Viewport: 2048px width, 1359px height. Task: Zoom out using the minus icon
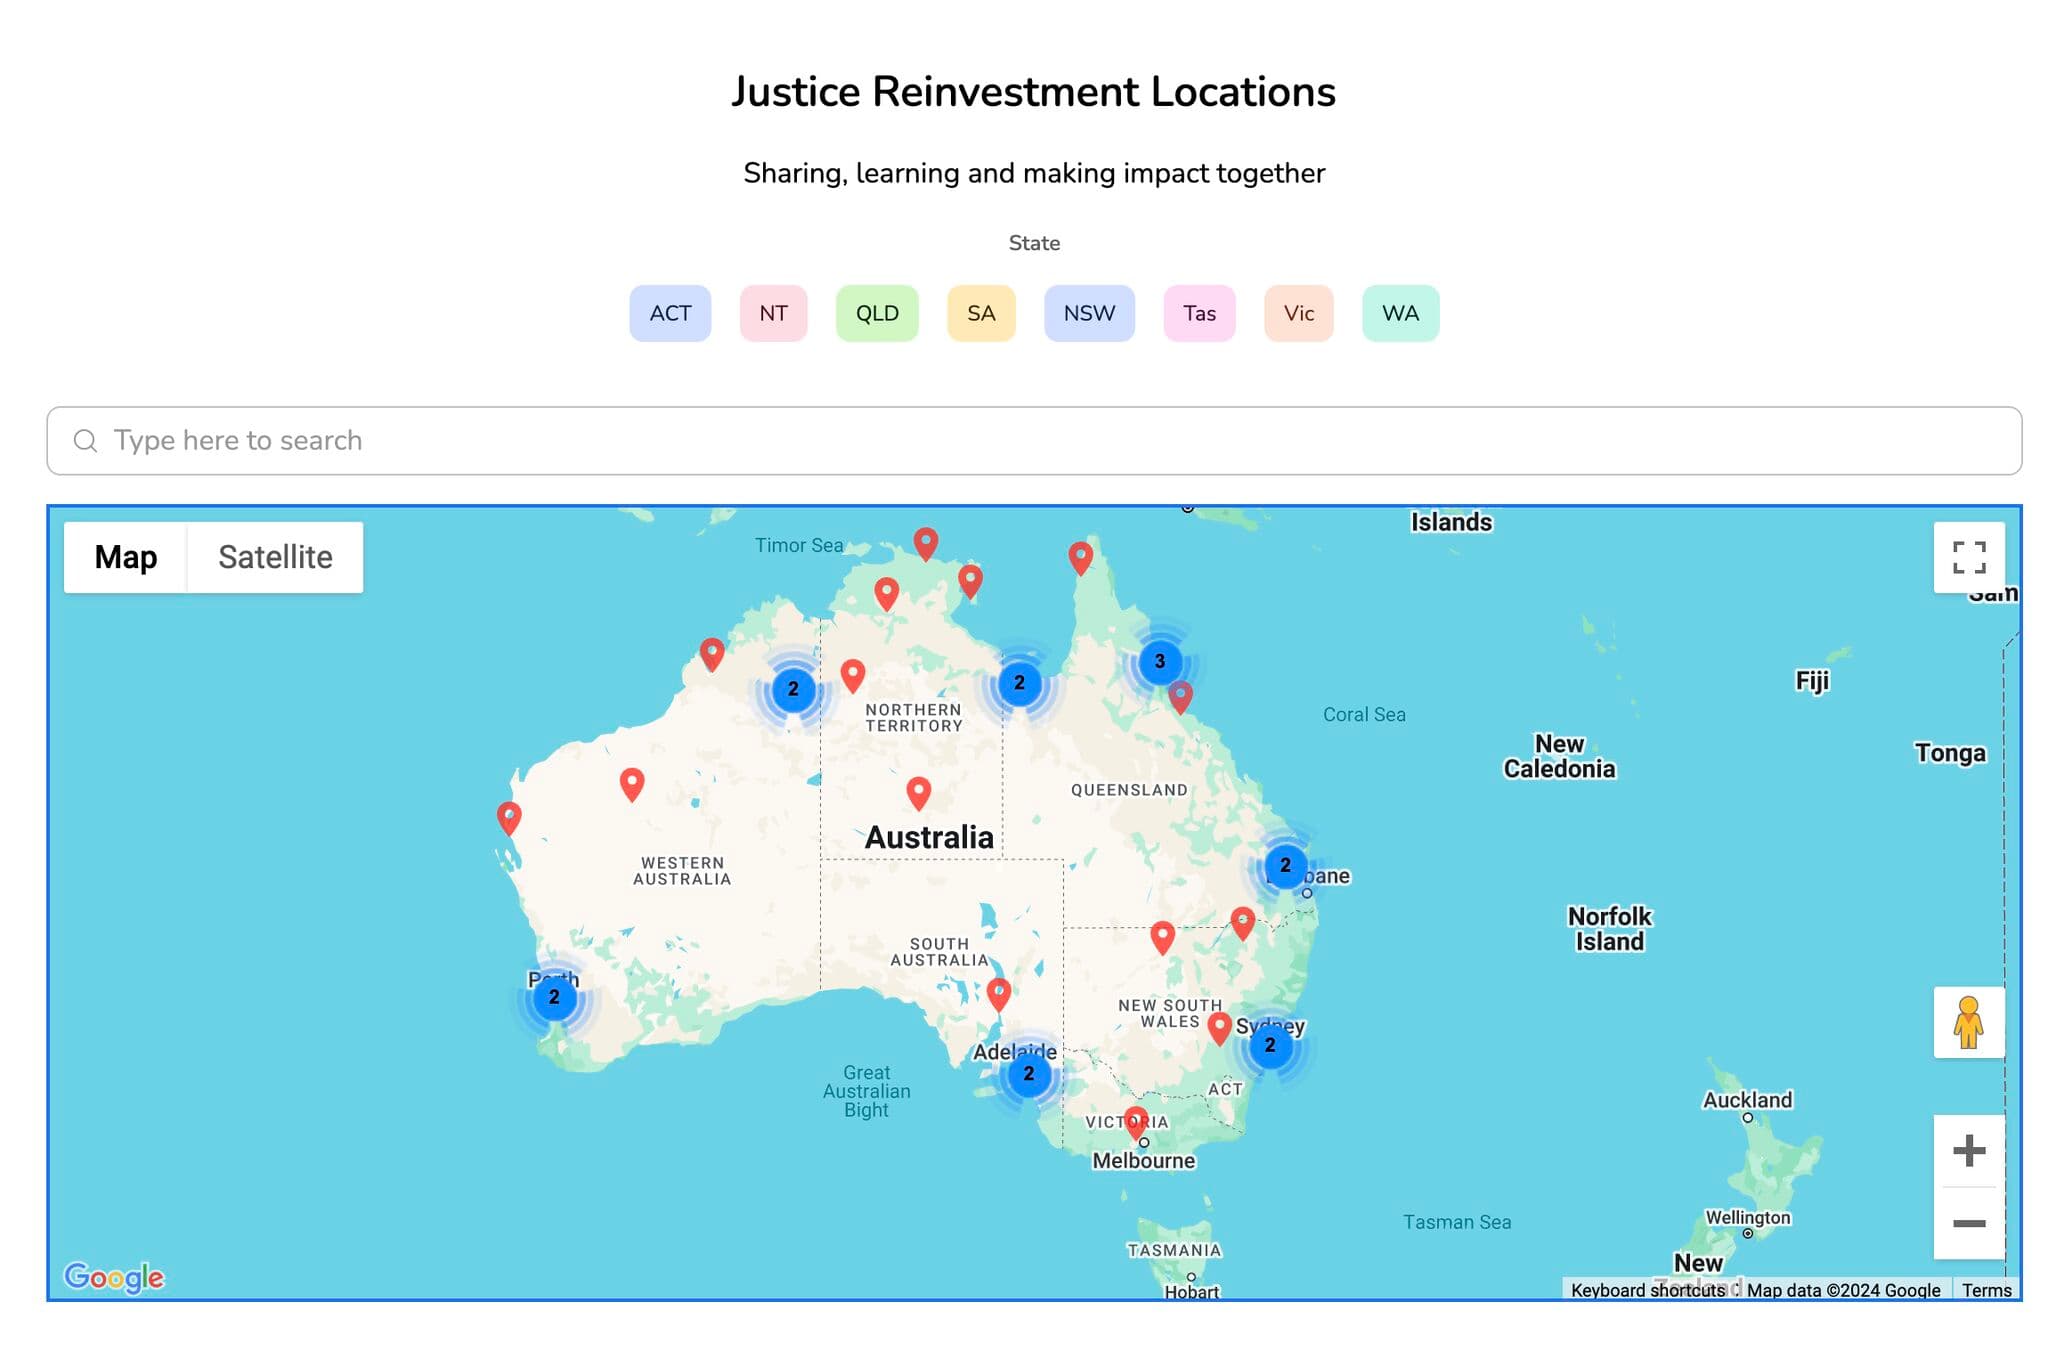pyautogui.click(x=1968, y=1224)
